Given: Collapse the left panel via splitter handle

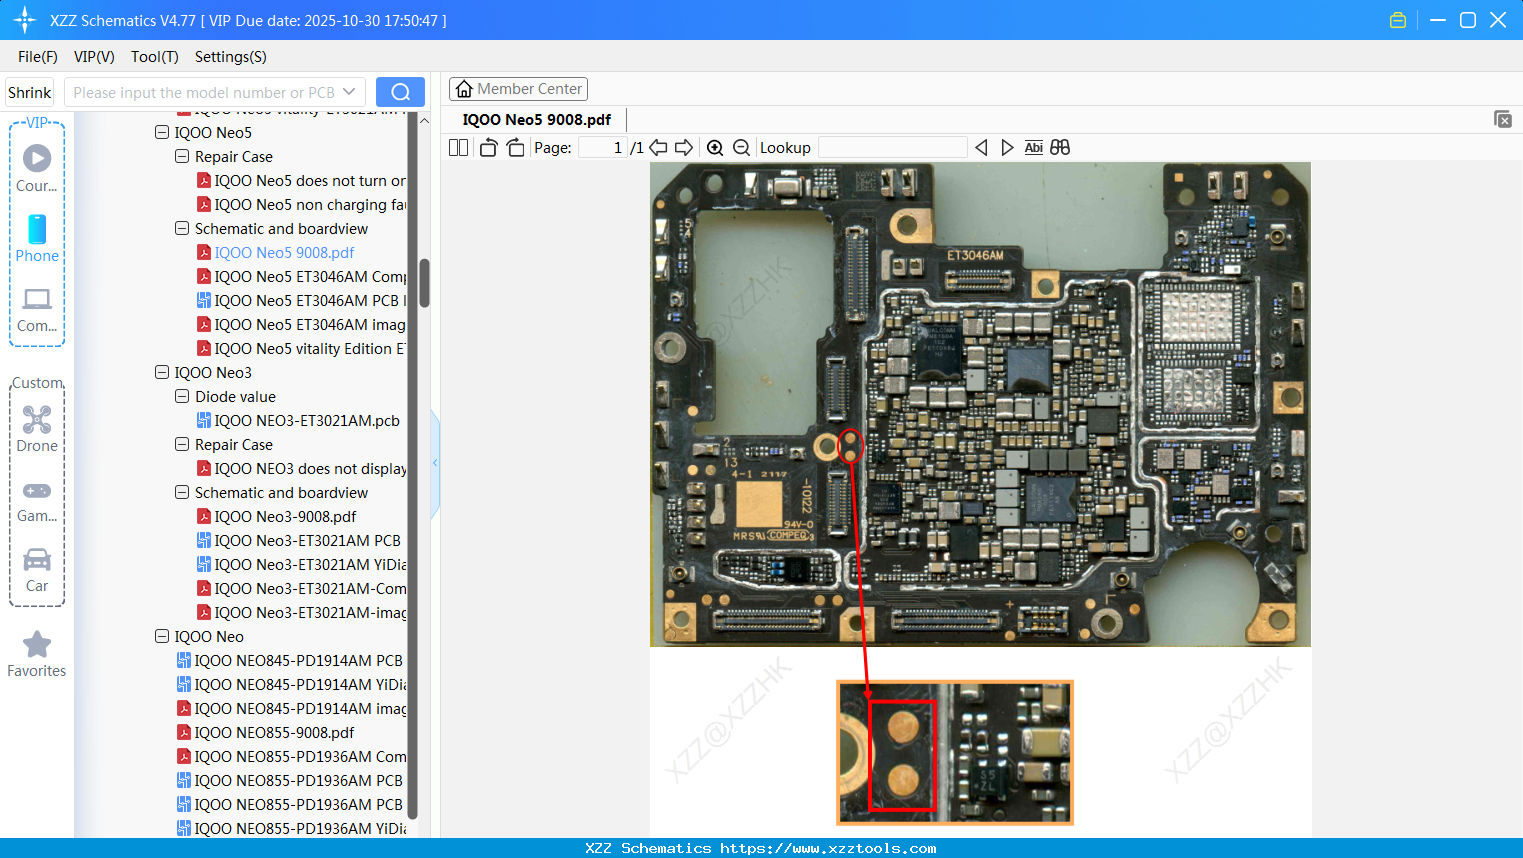Looking at the screenshot, I should (x=435, y=463).
